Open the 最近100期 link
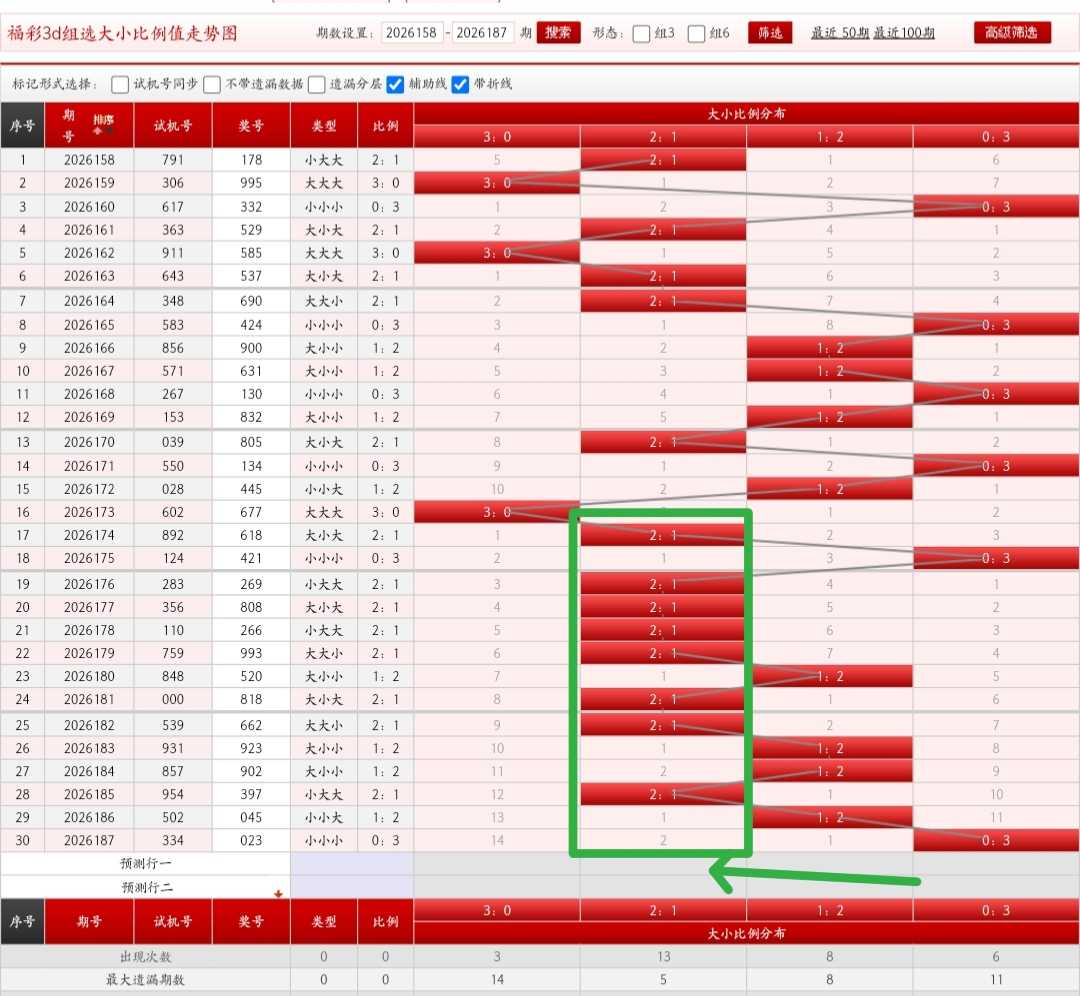The height and width of the screenshot is (996, 1080). (904, 32)
